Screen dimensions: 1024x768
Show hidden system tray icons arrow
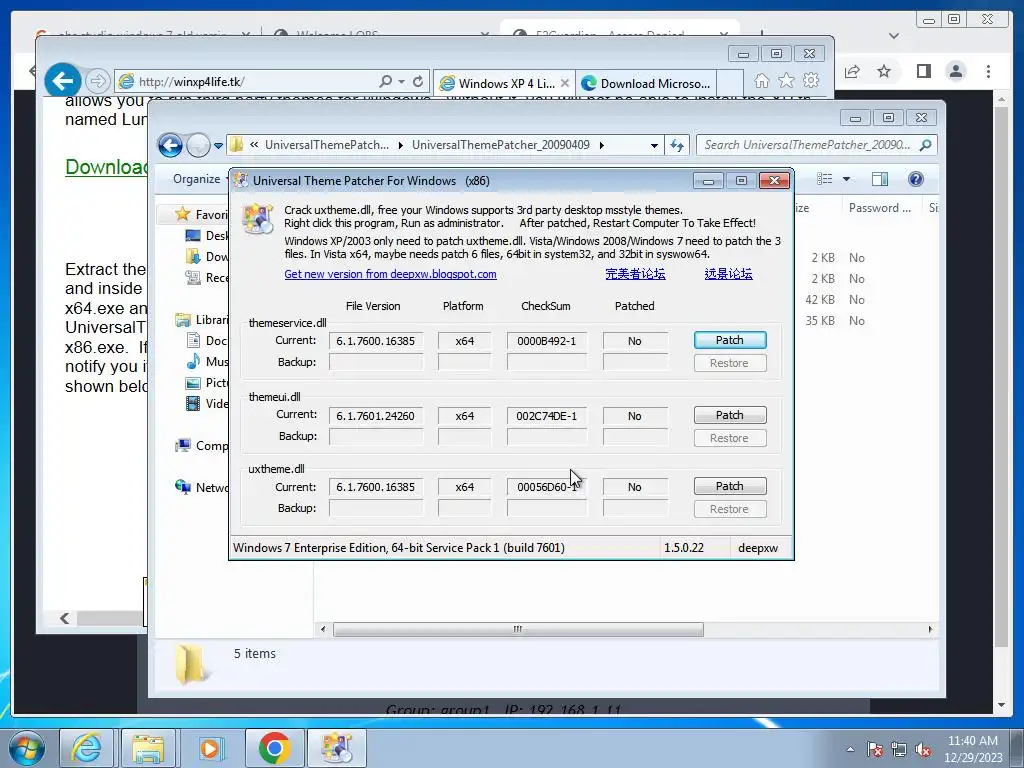click(x=850, y=749)
